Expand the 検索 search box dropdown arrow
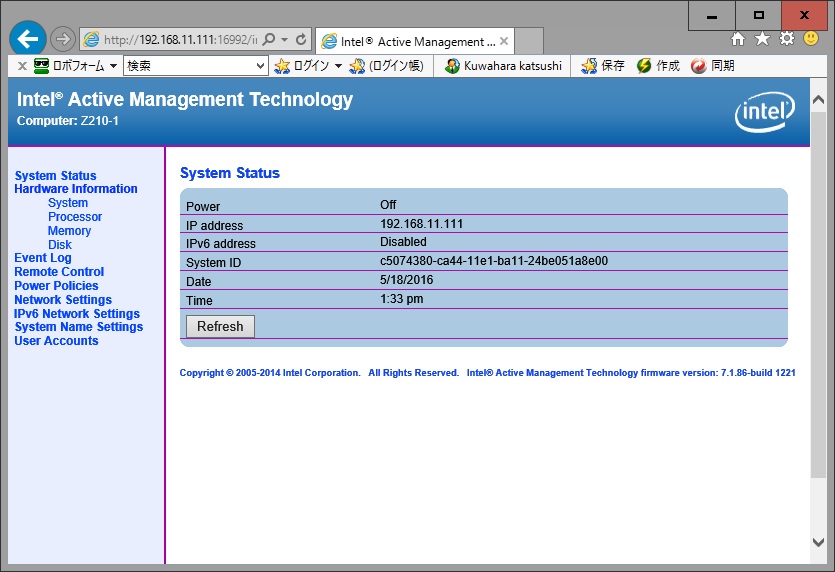The image size is (835, 572). [260, 66]
